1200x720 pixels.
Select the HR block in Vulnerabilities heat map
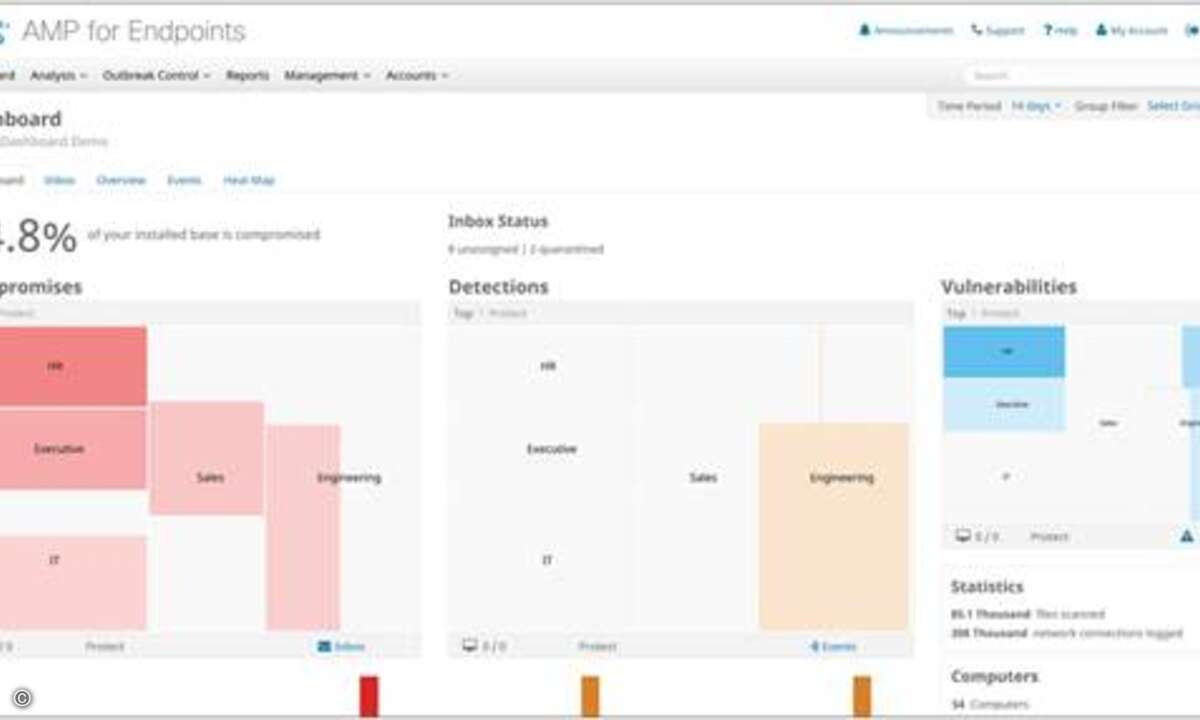(1004, 352)
